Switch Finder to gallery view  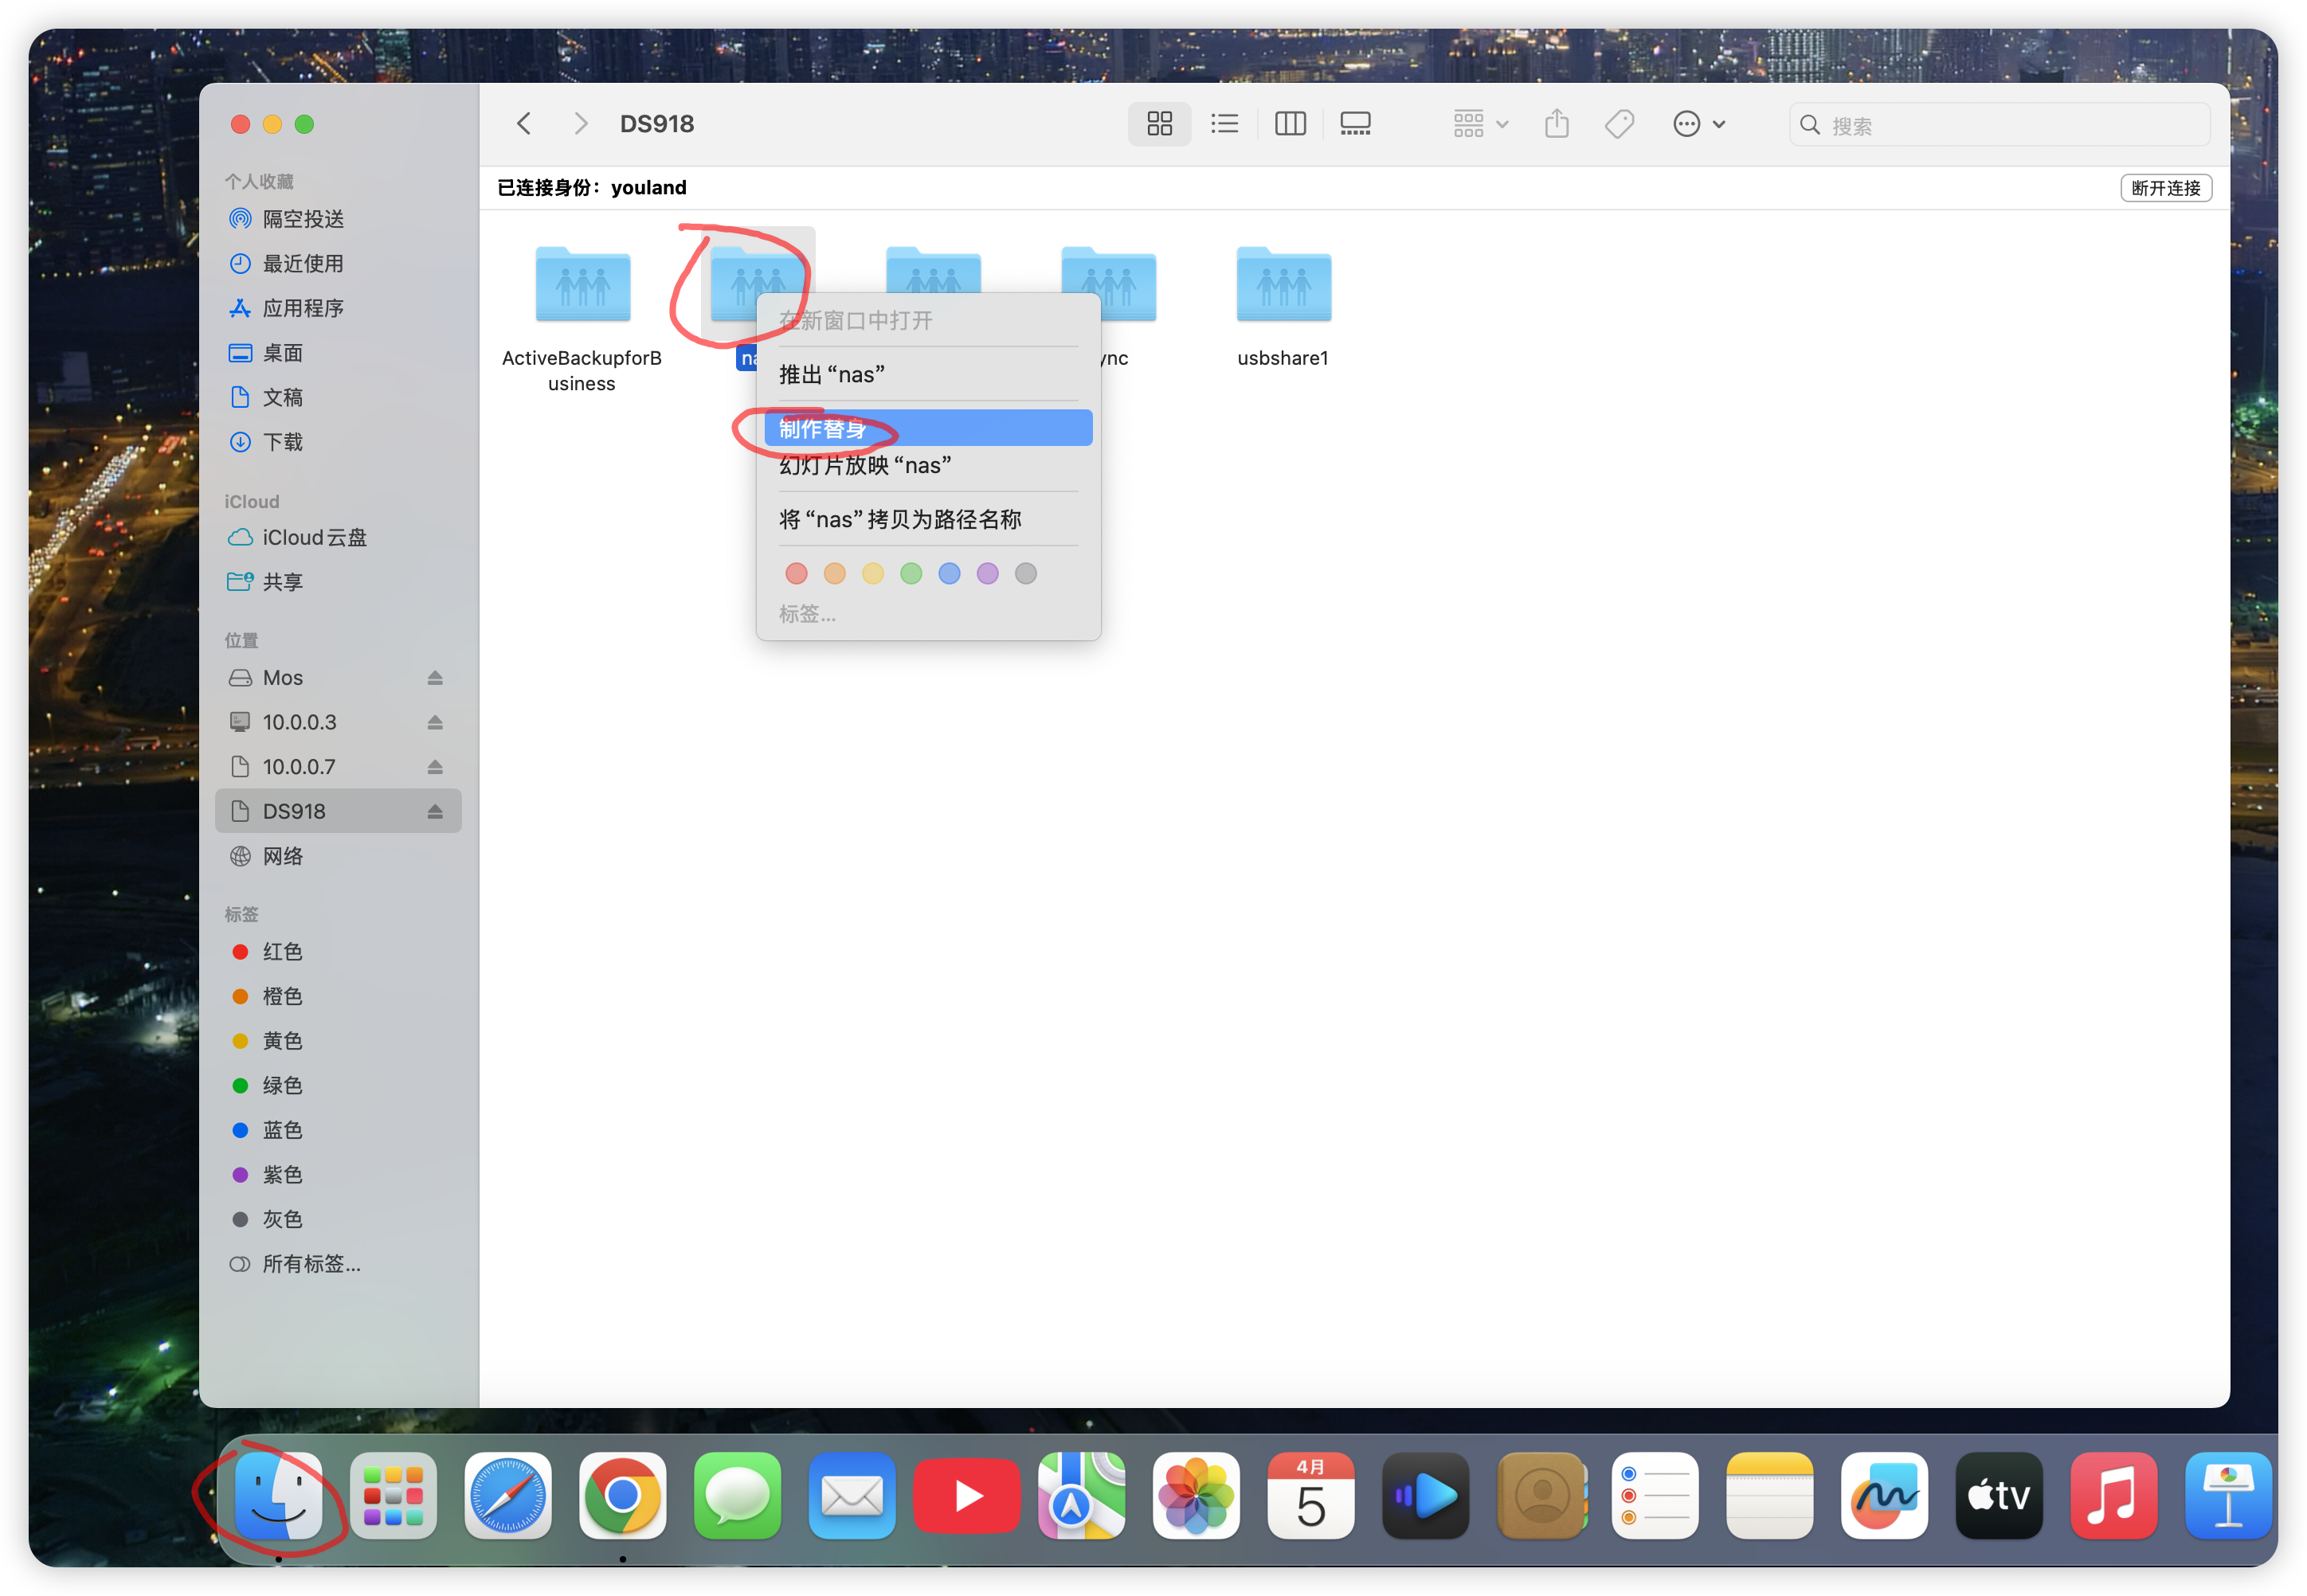click(1355, 124)
